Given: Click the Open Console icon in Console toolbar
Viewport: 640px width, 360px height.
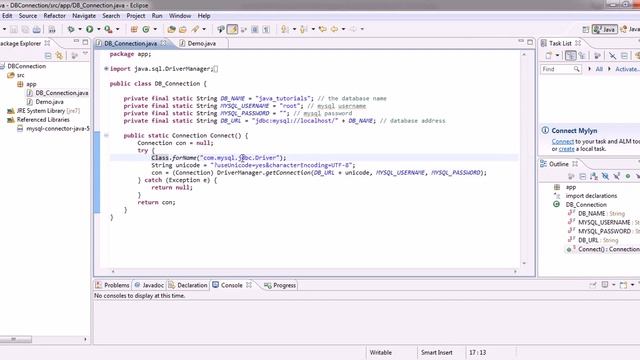Looking at the screenshot, I should [x=623, y=285].
